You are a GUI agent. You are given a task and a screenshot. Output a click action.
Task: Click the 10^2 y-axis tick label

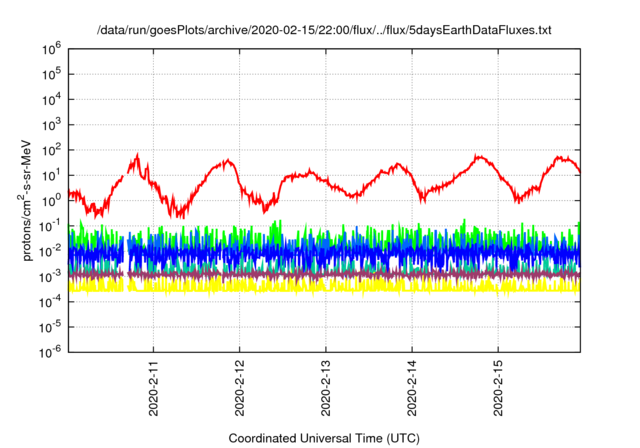click(51, 150)
